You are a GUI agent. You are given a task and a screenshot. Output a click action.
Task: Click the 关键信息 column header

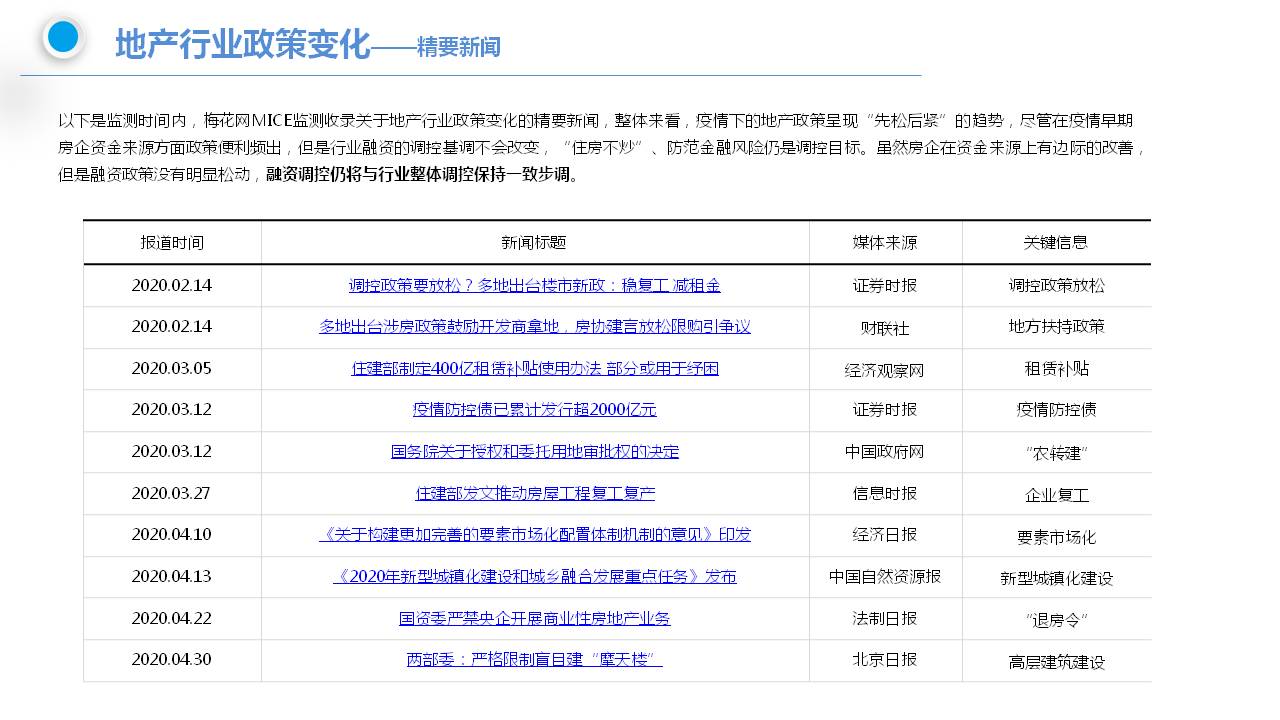[x=1055, y=242]
